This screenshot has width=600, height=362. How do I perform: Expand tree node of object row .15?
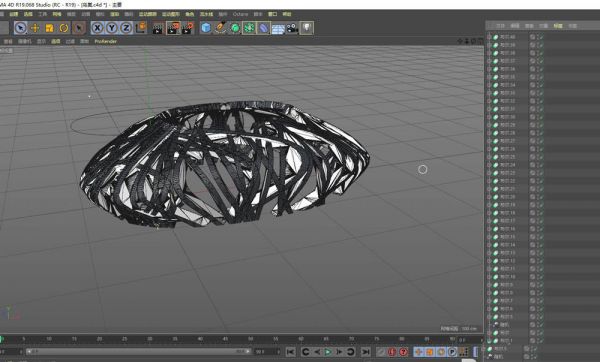click(489, 237)
